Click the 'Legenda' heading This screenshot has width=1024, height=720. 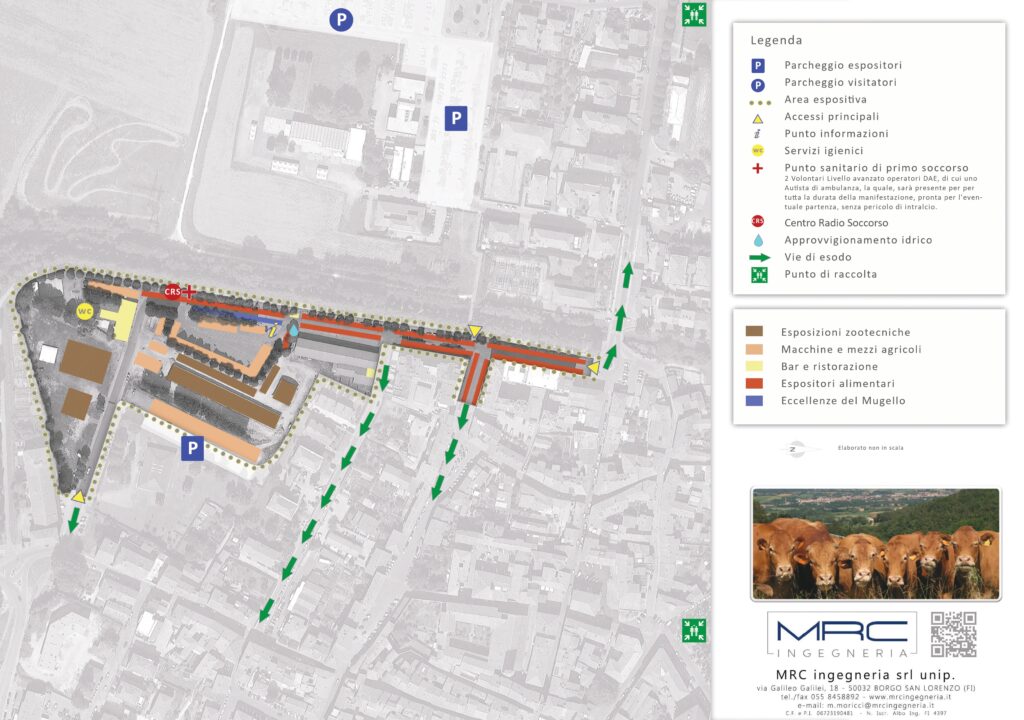pos(776,40)
